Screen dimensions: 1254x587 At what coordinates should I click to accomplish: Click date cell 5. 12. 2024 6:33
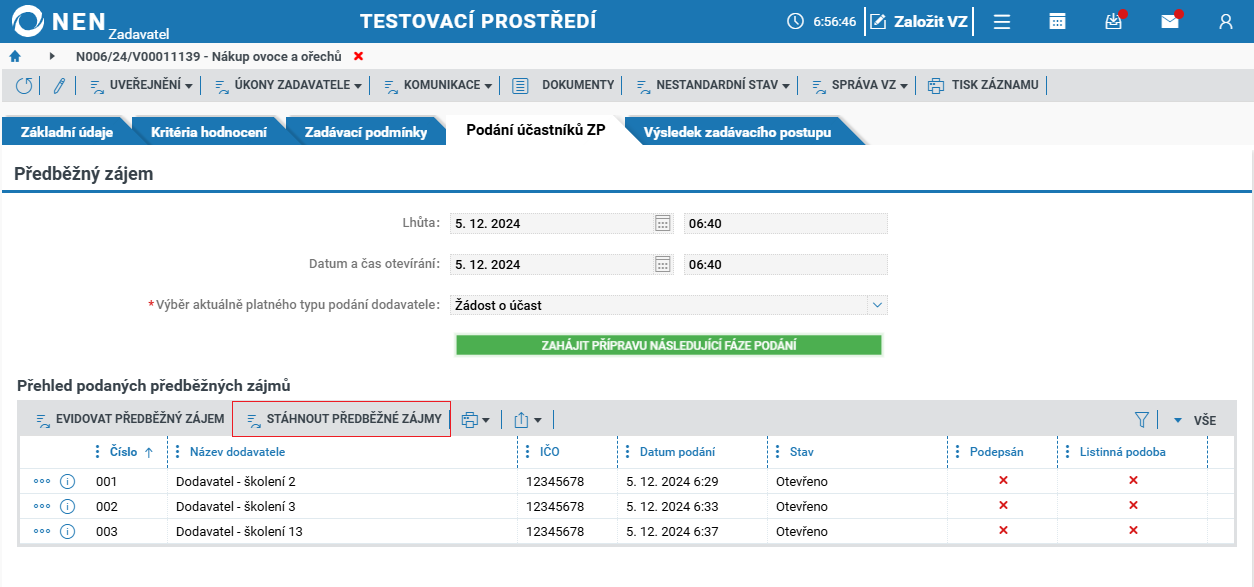[692, 506]
